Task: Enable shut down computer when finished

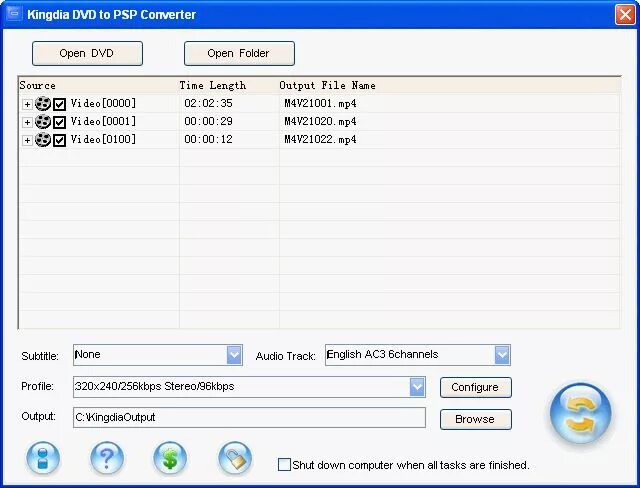Action: 284,465
